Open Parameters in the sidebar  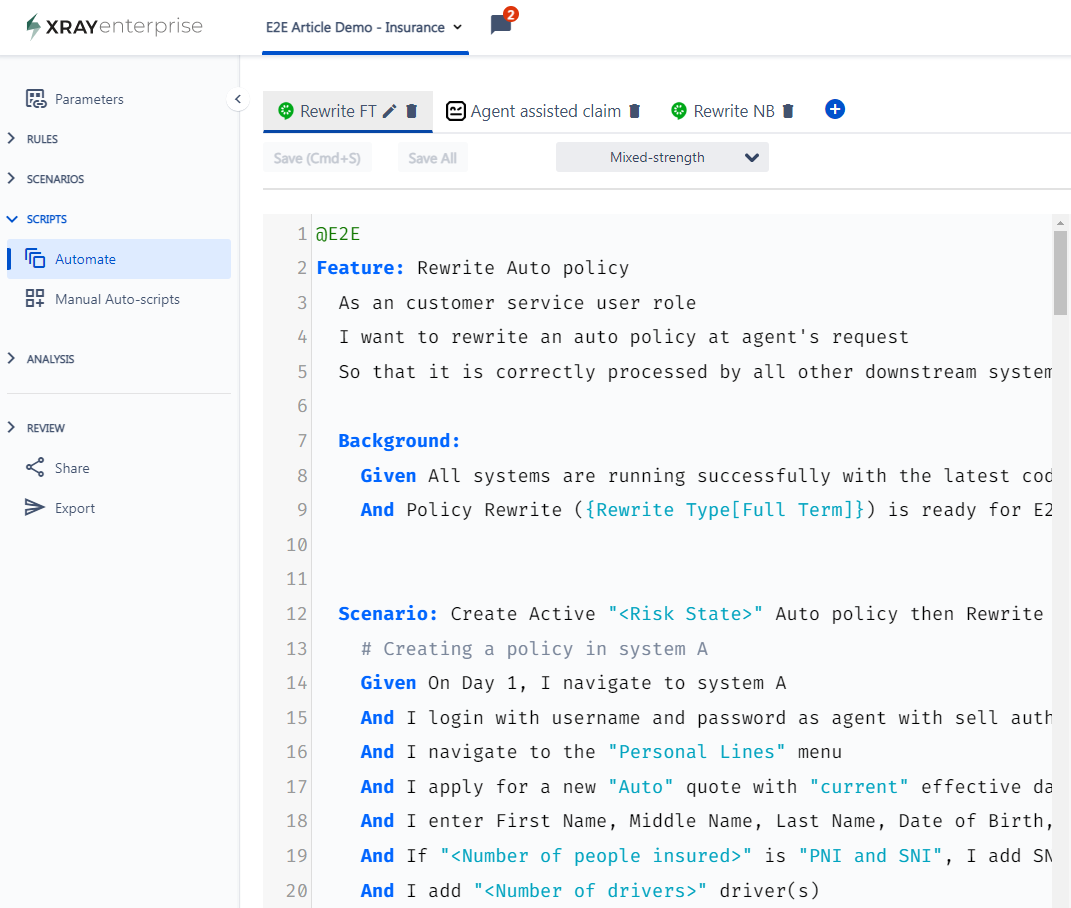tap(89, 99)
